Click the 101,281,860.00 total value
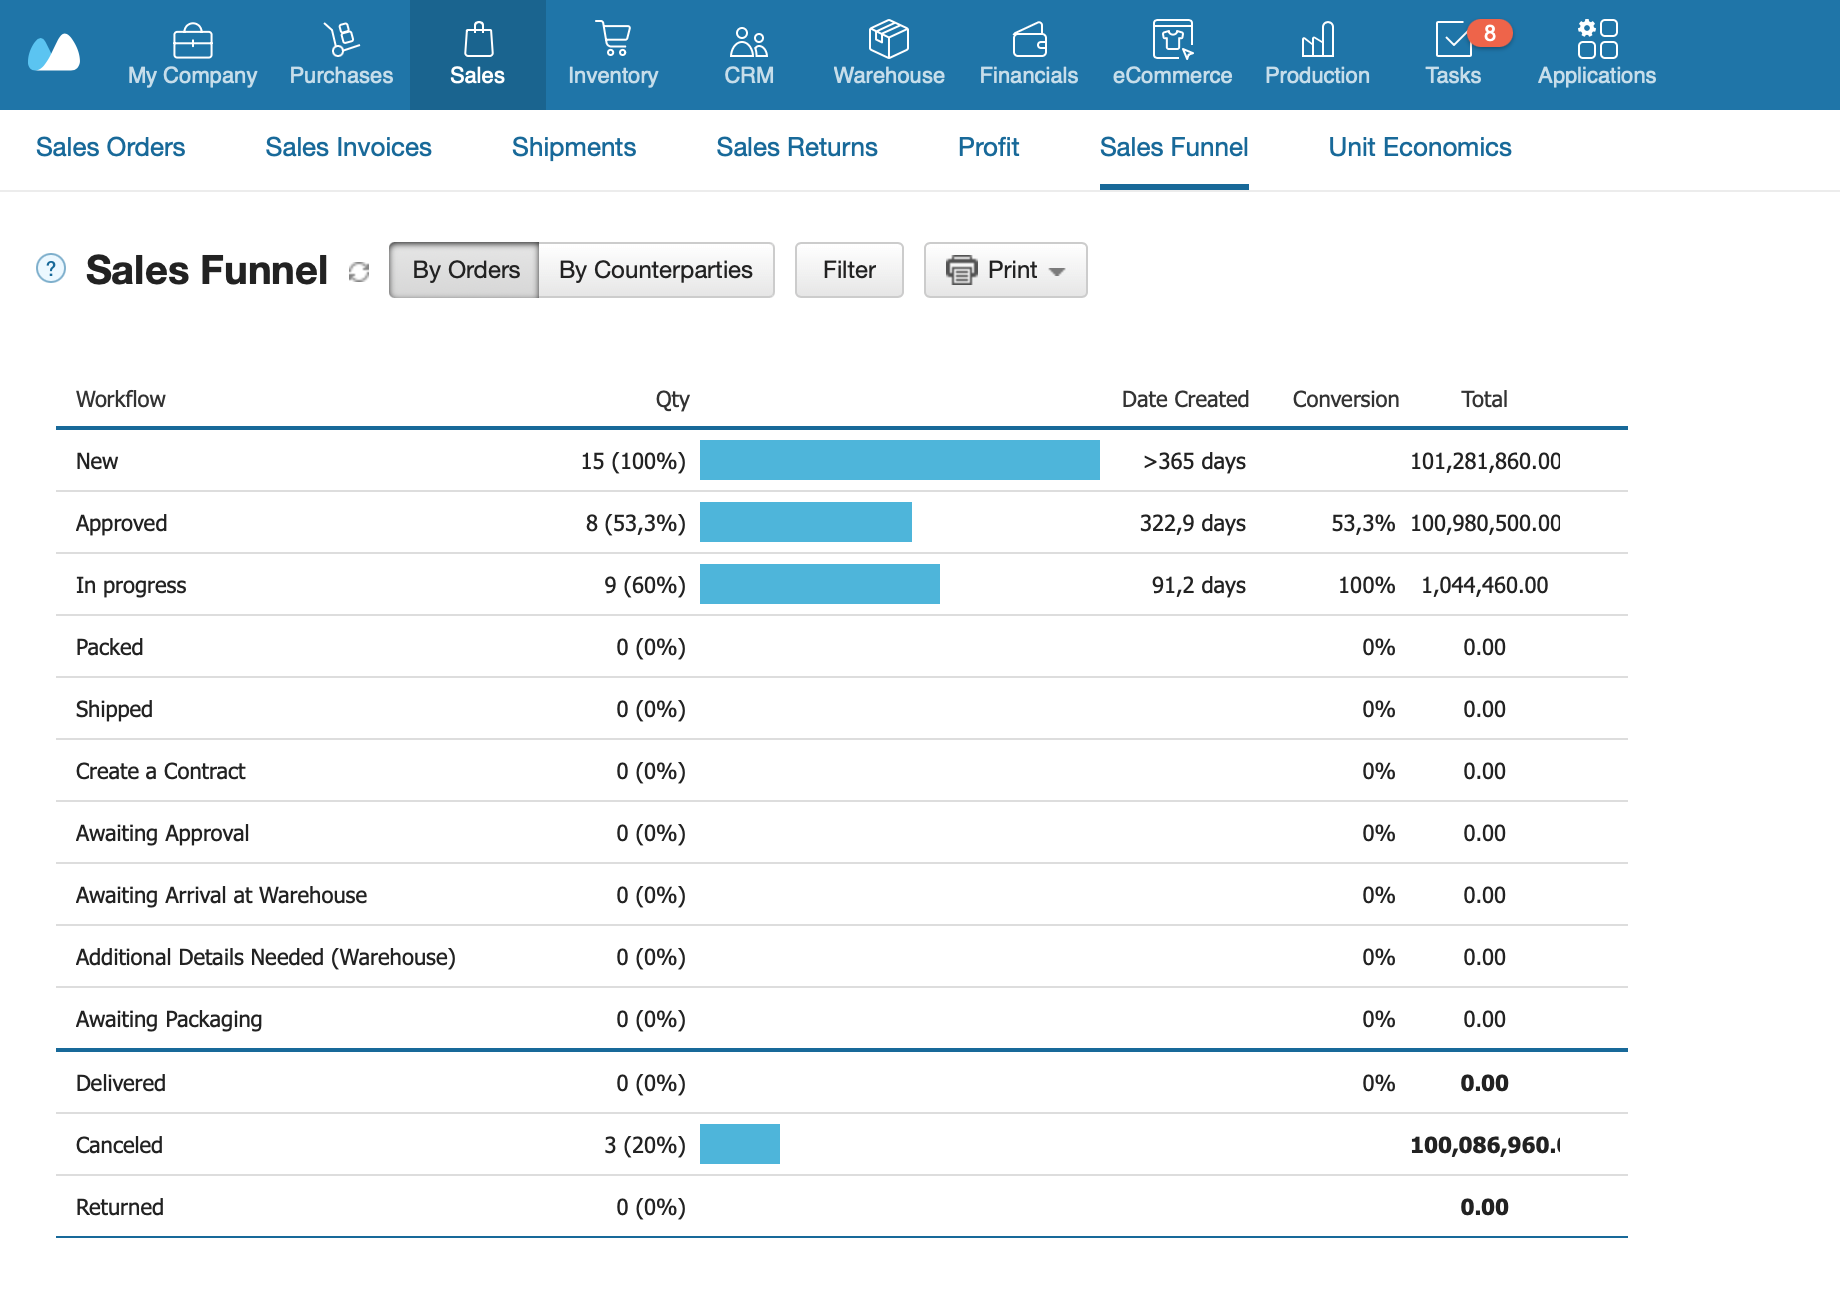1840x1290 pixels. (x=1485, y=461)
